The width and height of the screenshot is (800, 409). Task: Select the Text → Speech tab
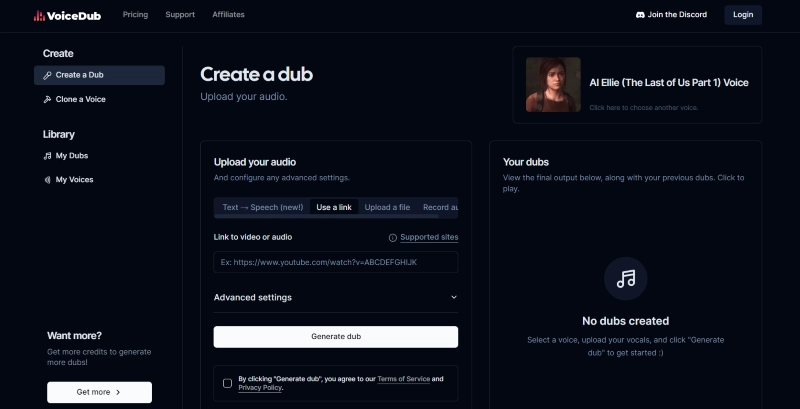[x=260, y=208]
